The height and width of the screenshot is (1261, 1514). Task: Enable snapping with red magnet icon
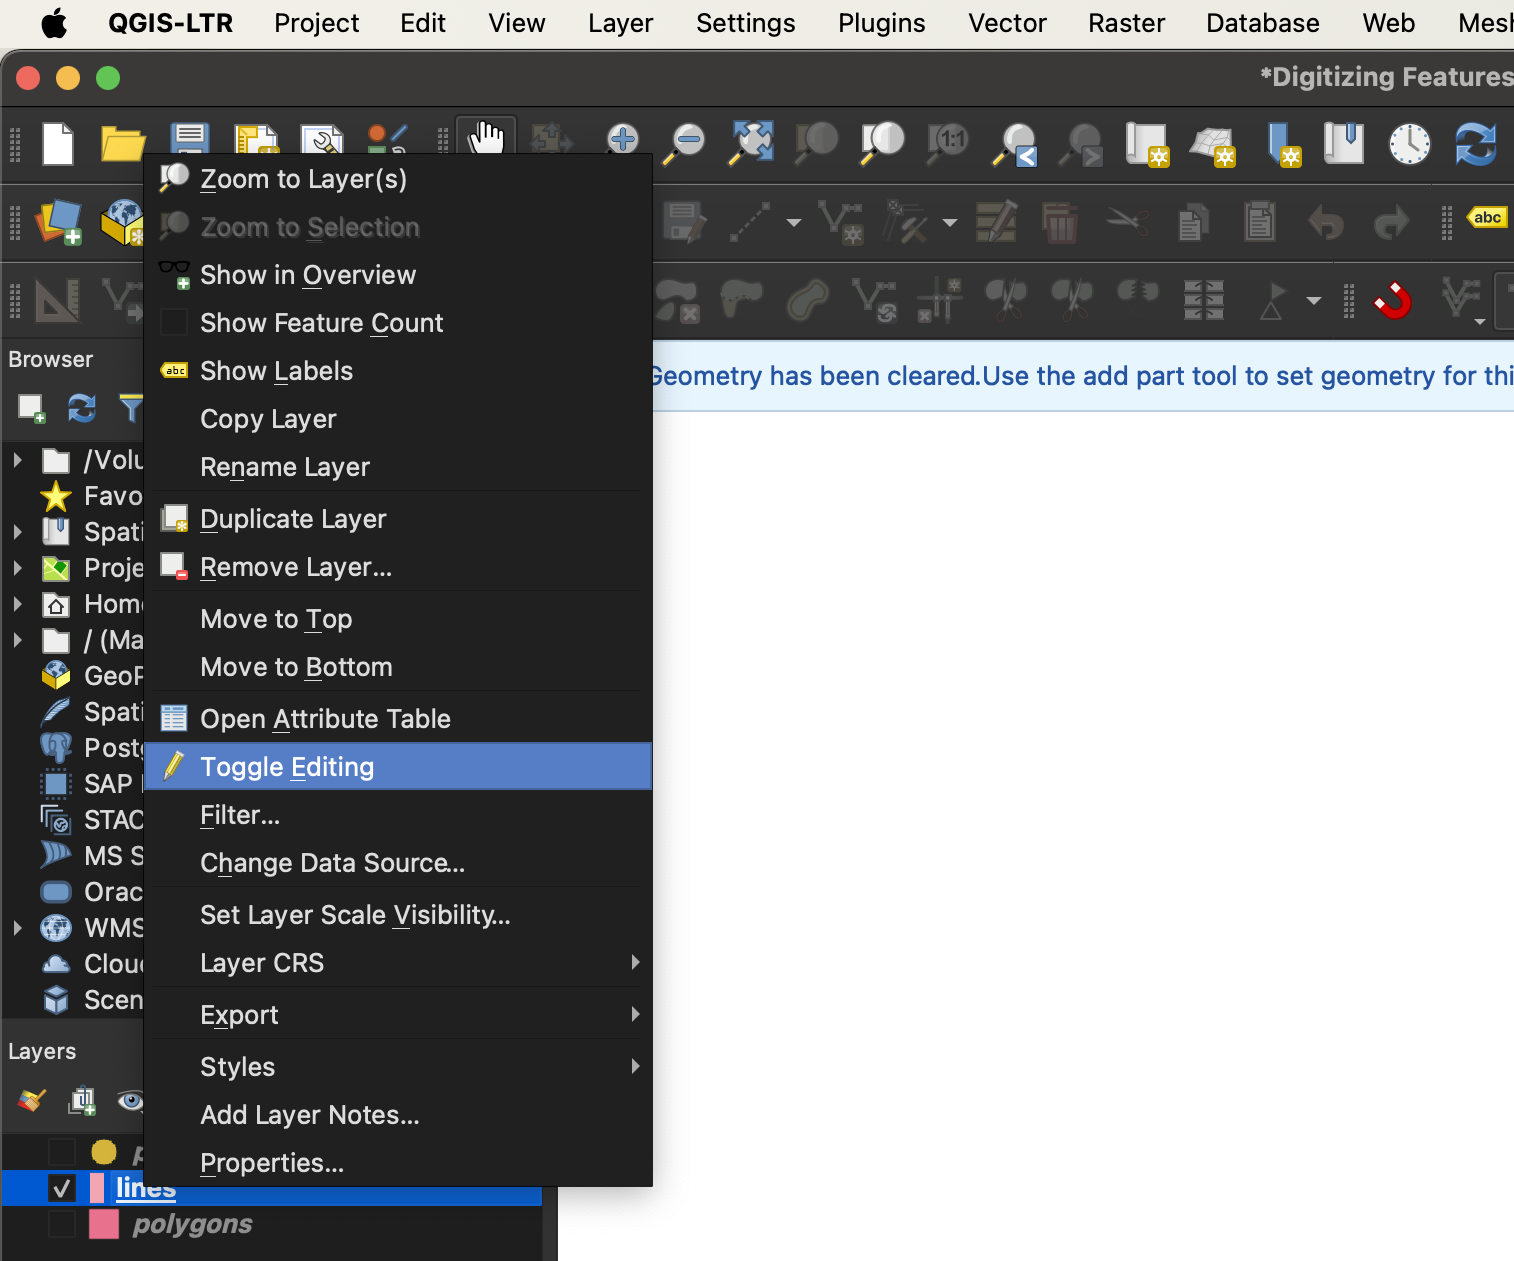1392,300
